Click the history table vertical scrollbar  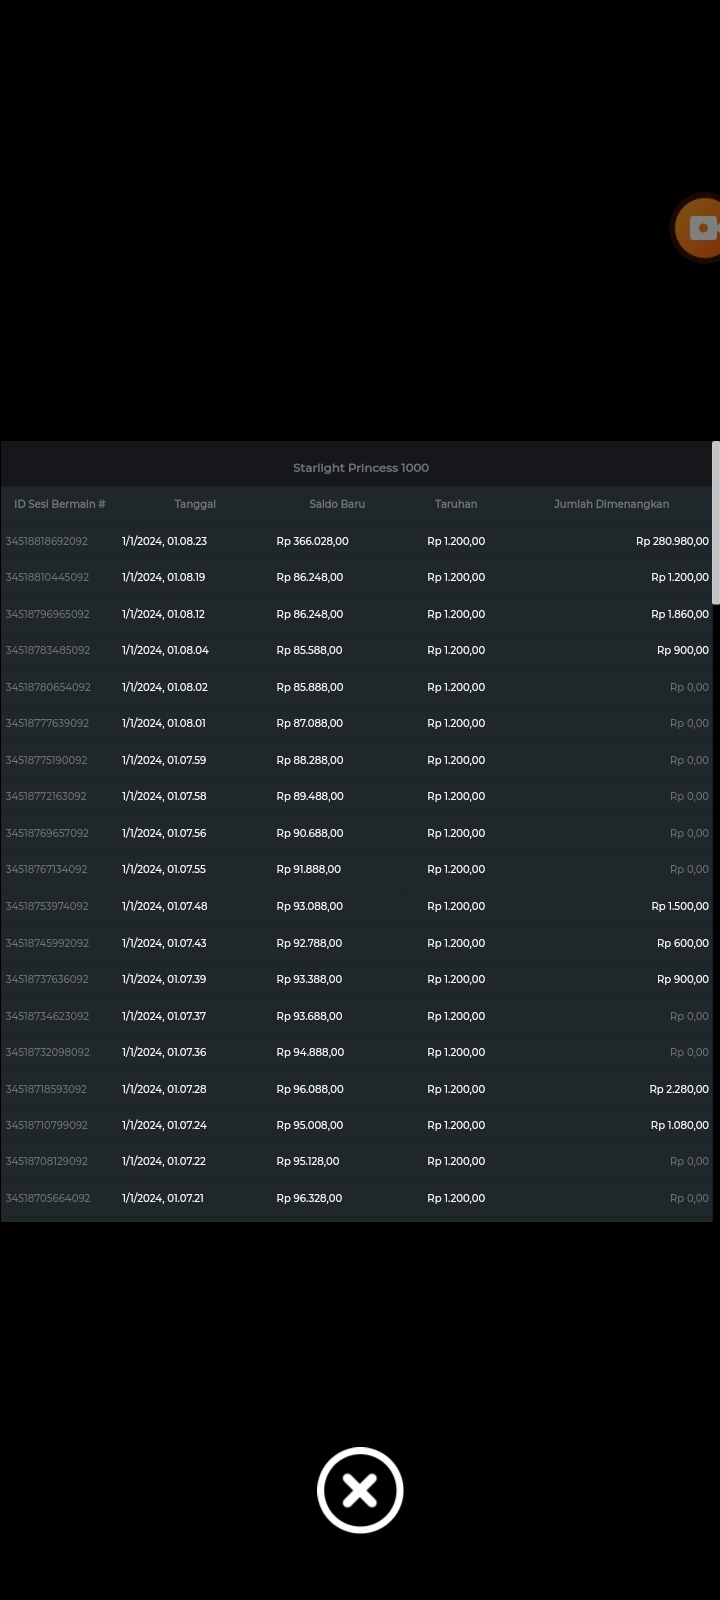[715, 523]
